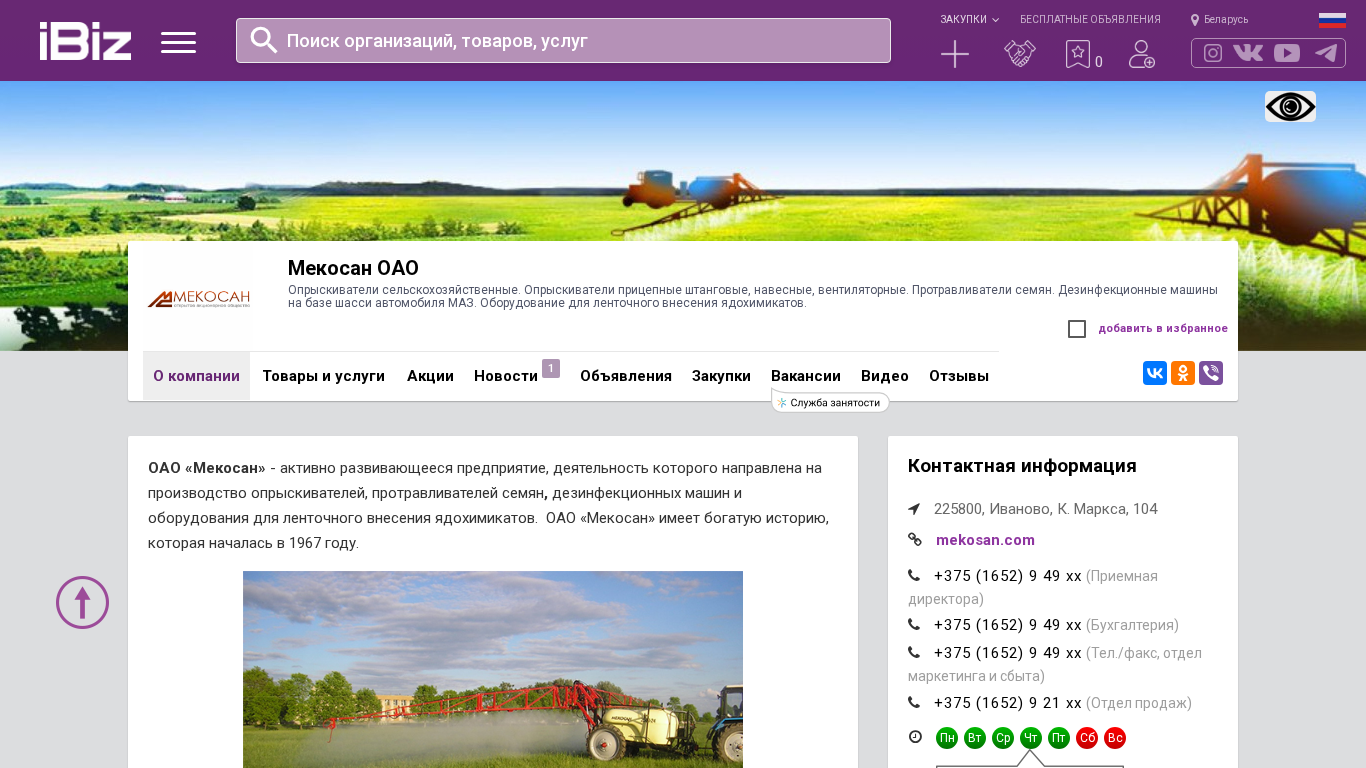Select the Чт weekday circle
The image size is (1366, 768).
(x=1031, y=738)
